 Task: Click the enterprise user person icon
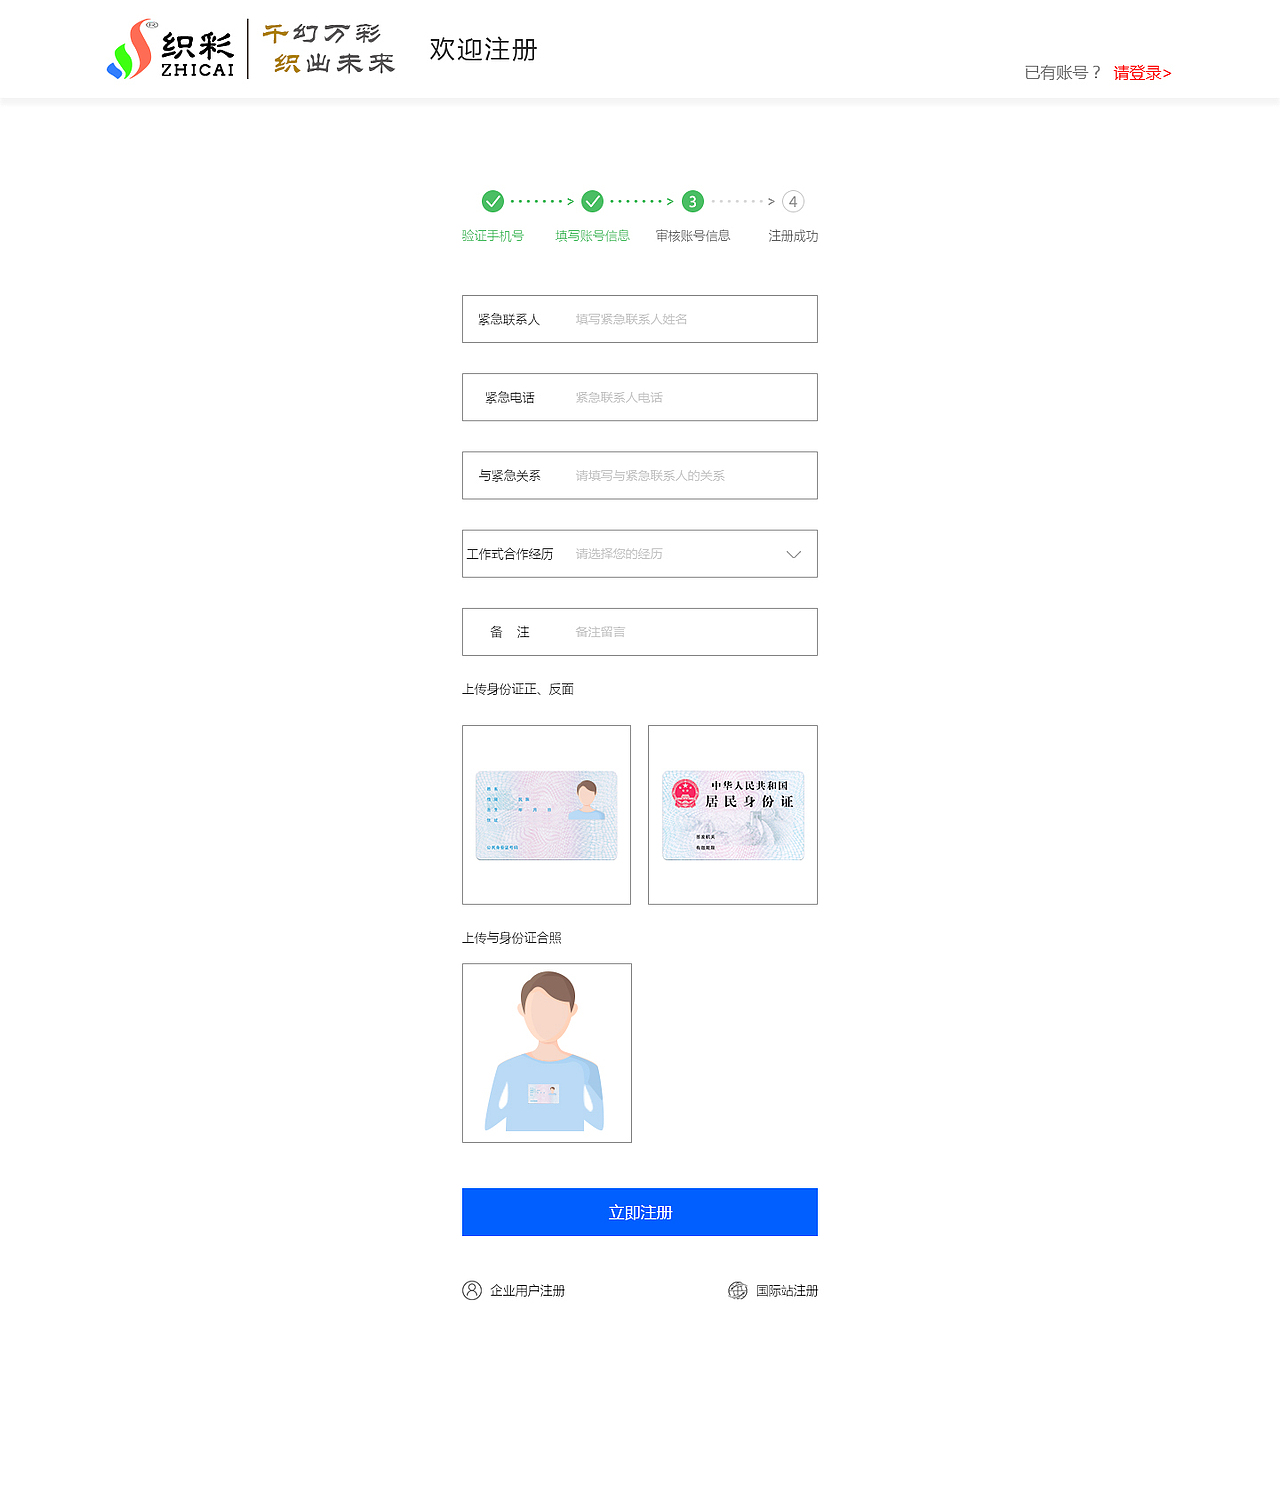point(472,1290)
